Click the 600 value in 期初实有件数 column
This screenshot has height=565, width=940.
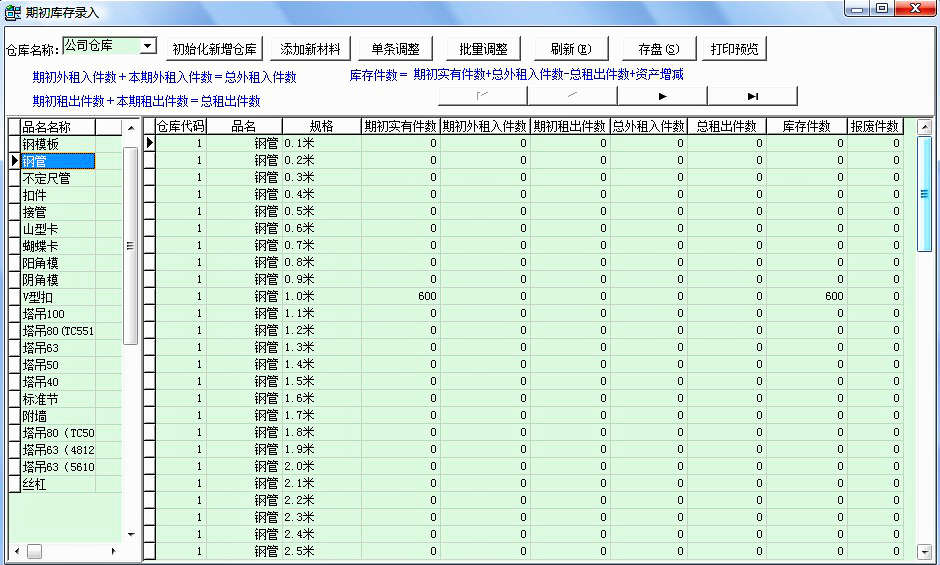coord(400,296)
